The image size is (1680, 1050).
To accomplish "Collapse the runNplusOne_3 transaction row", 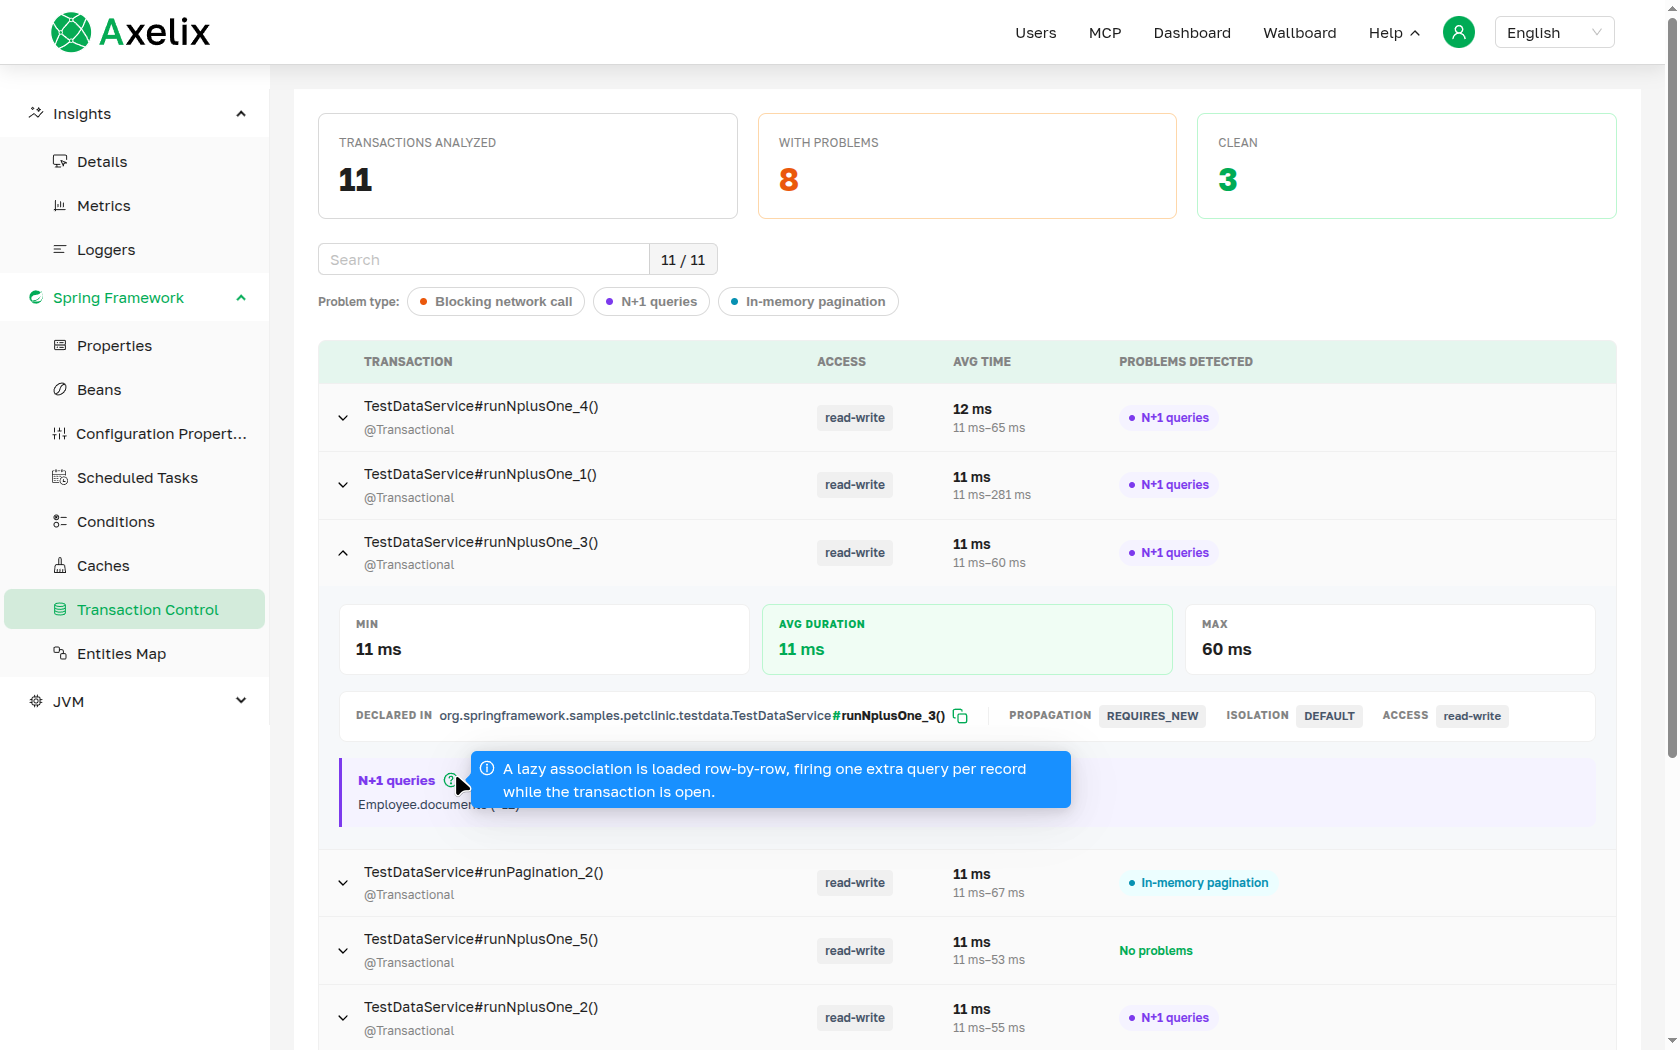I will pos(343,553).
